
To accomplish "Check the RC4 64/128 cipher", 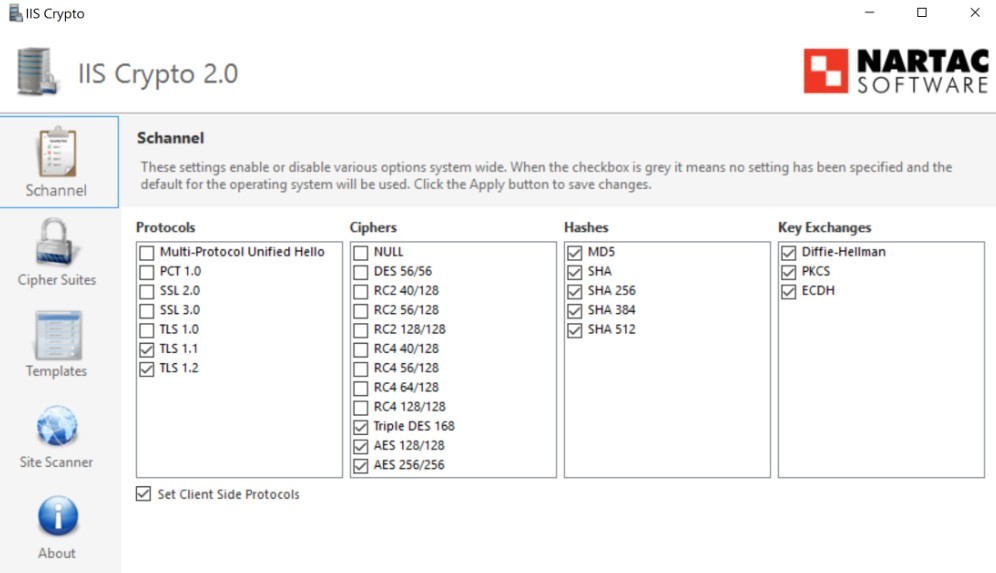I will pyautogui.click(x=361, y=388).
